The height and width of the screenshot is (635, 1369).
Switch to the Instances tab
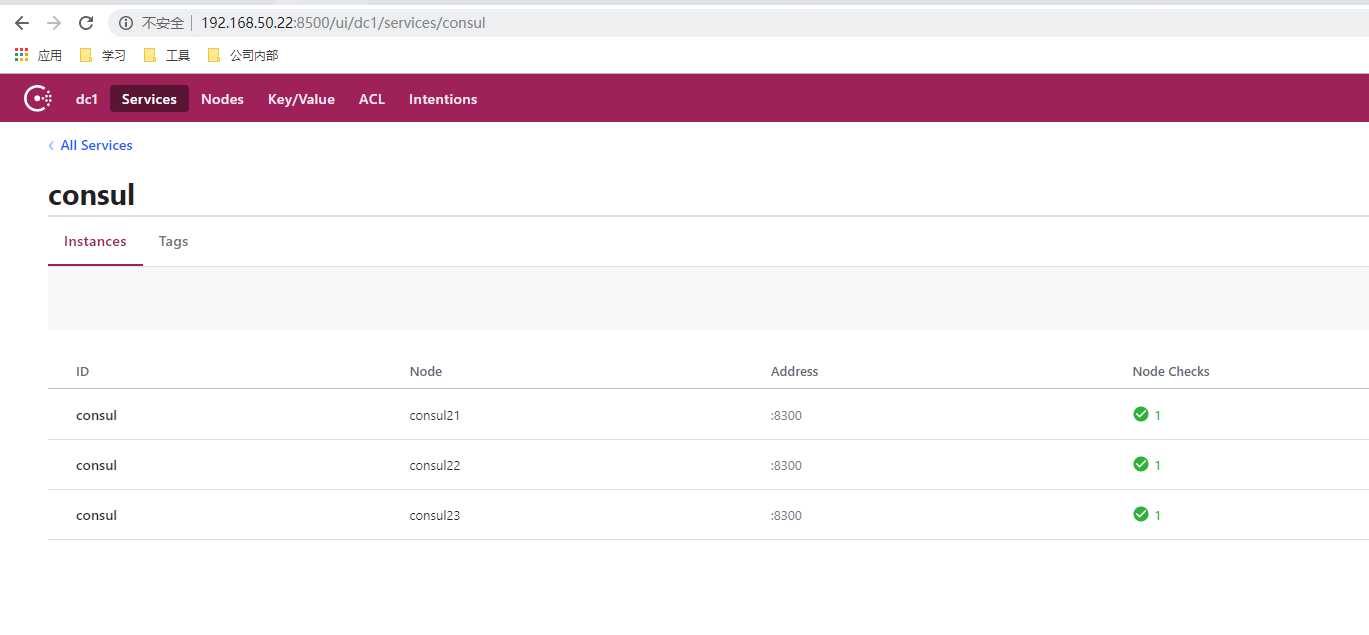point(95,241)
